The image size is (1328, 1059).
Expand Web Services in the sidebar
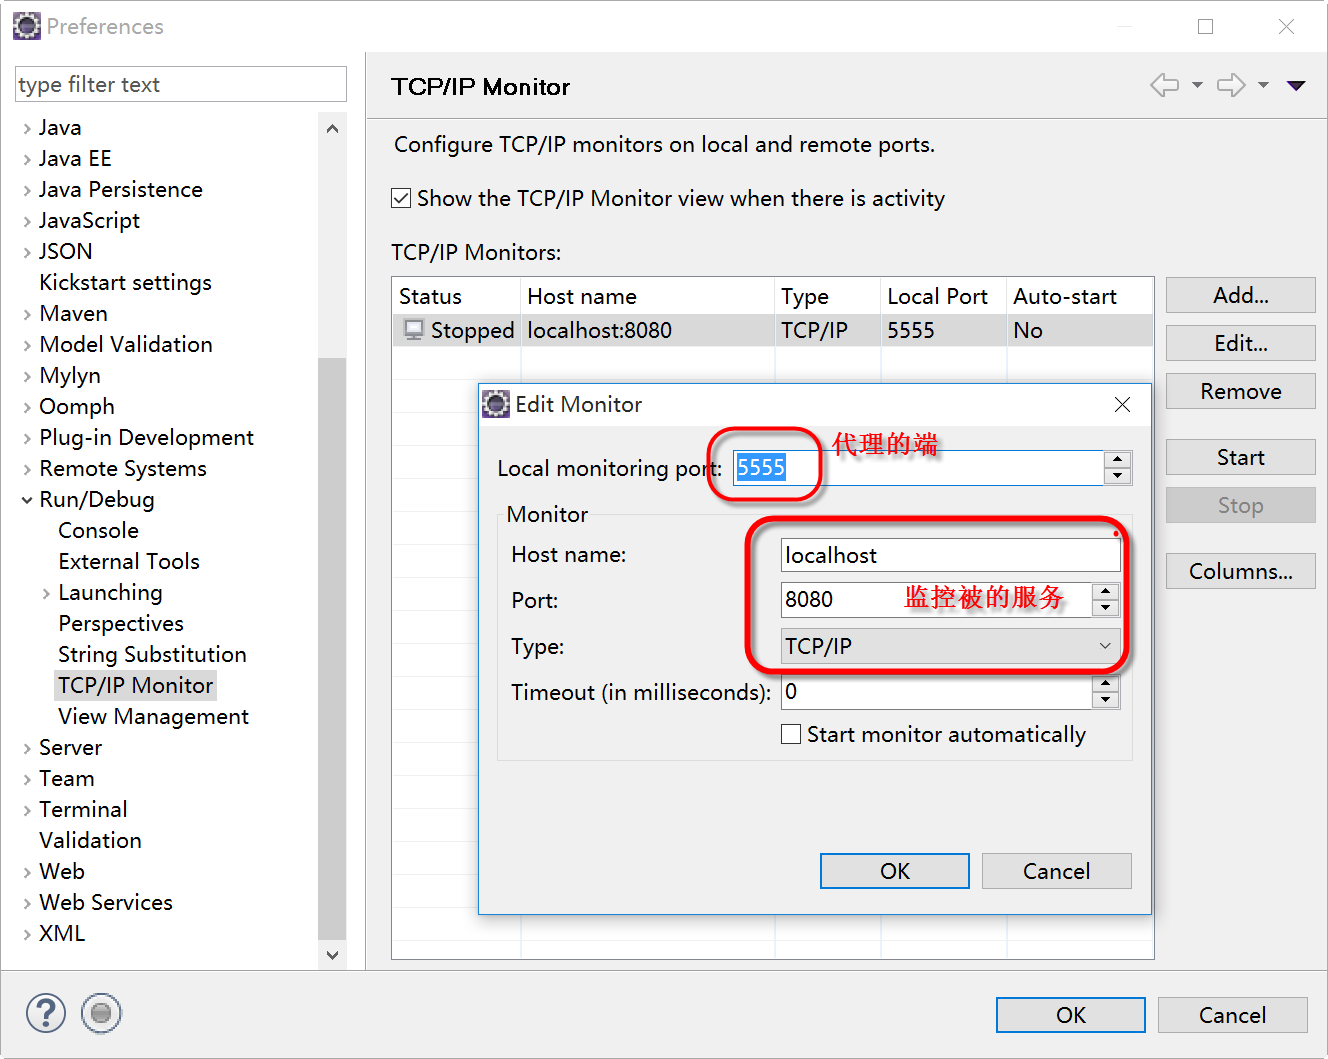pos(25,902)
